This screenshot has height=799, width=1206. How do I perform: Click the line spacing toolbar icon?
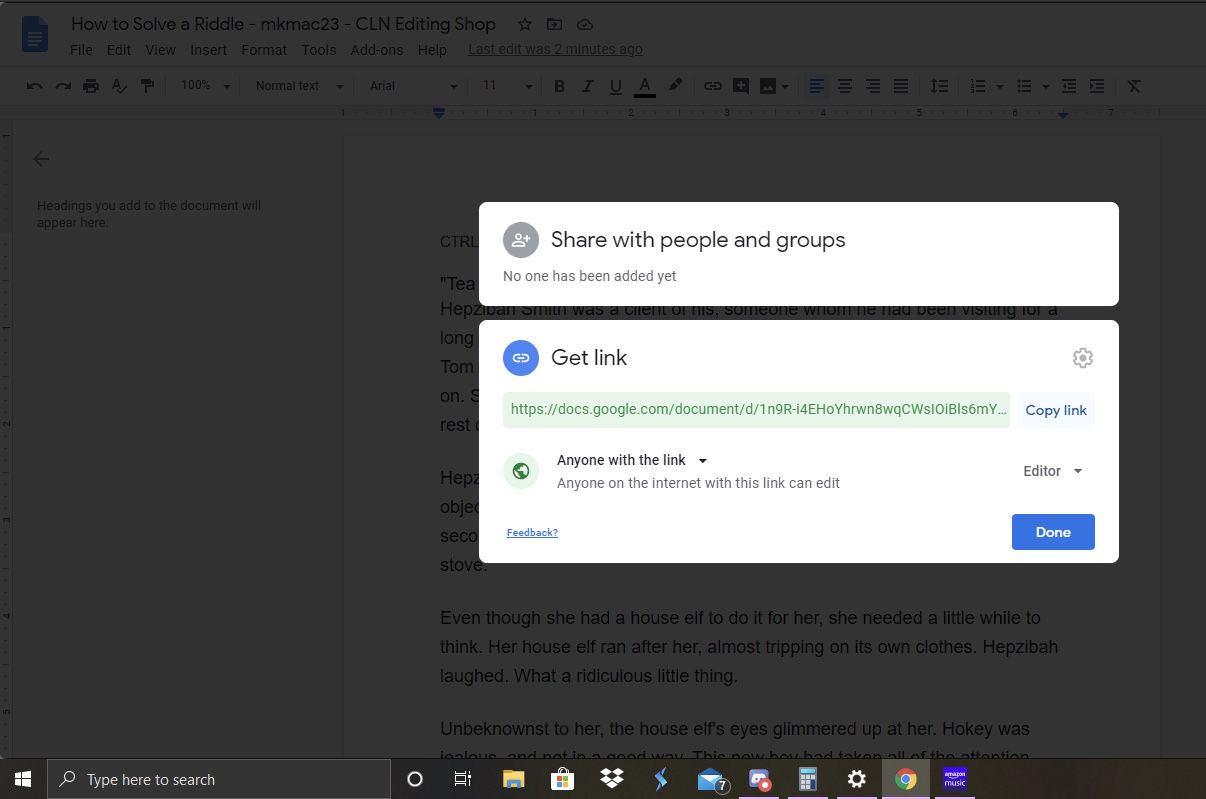[939, 86]
